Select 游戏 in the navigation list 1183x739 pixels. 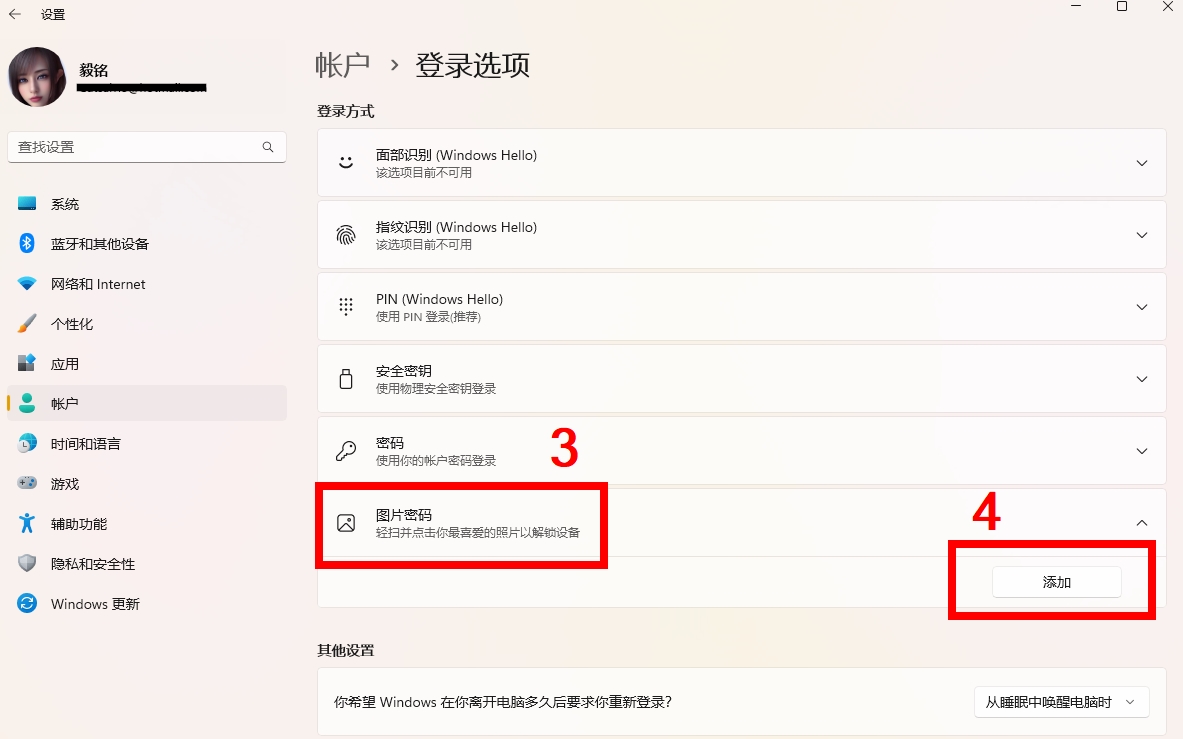pyautogui.click(x=64, y=483)
